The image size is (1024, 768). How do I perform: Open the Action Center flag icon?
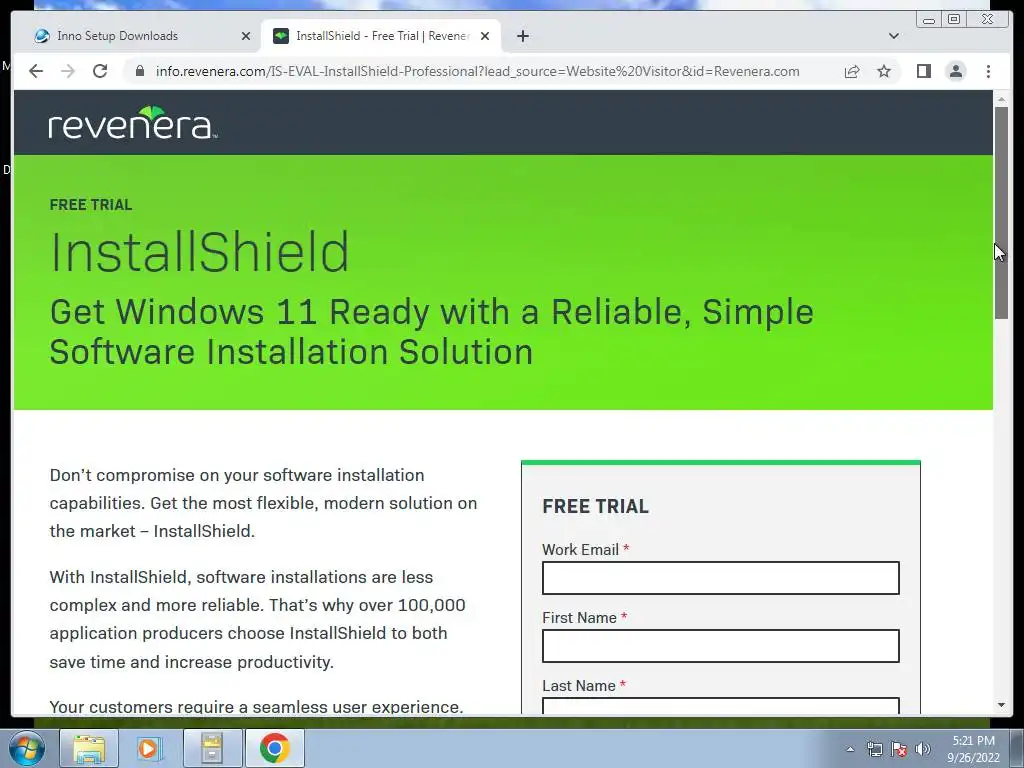click(899, 749)
